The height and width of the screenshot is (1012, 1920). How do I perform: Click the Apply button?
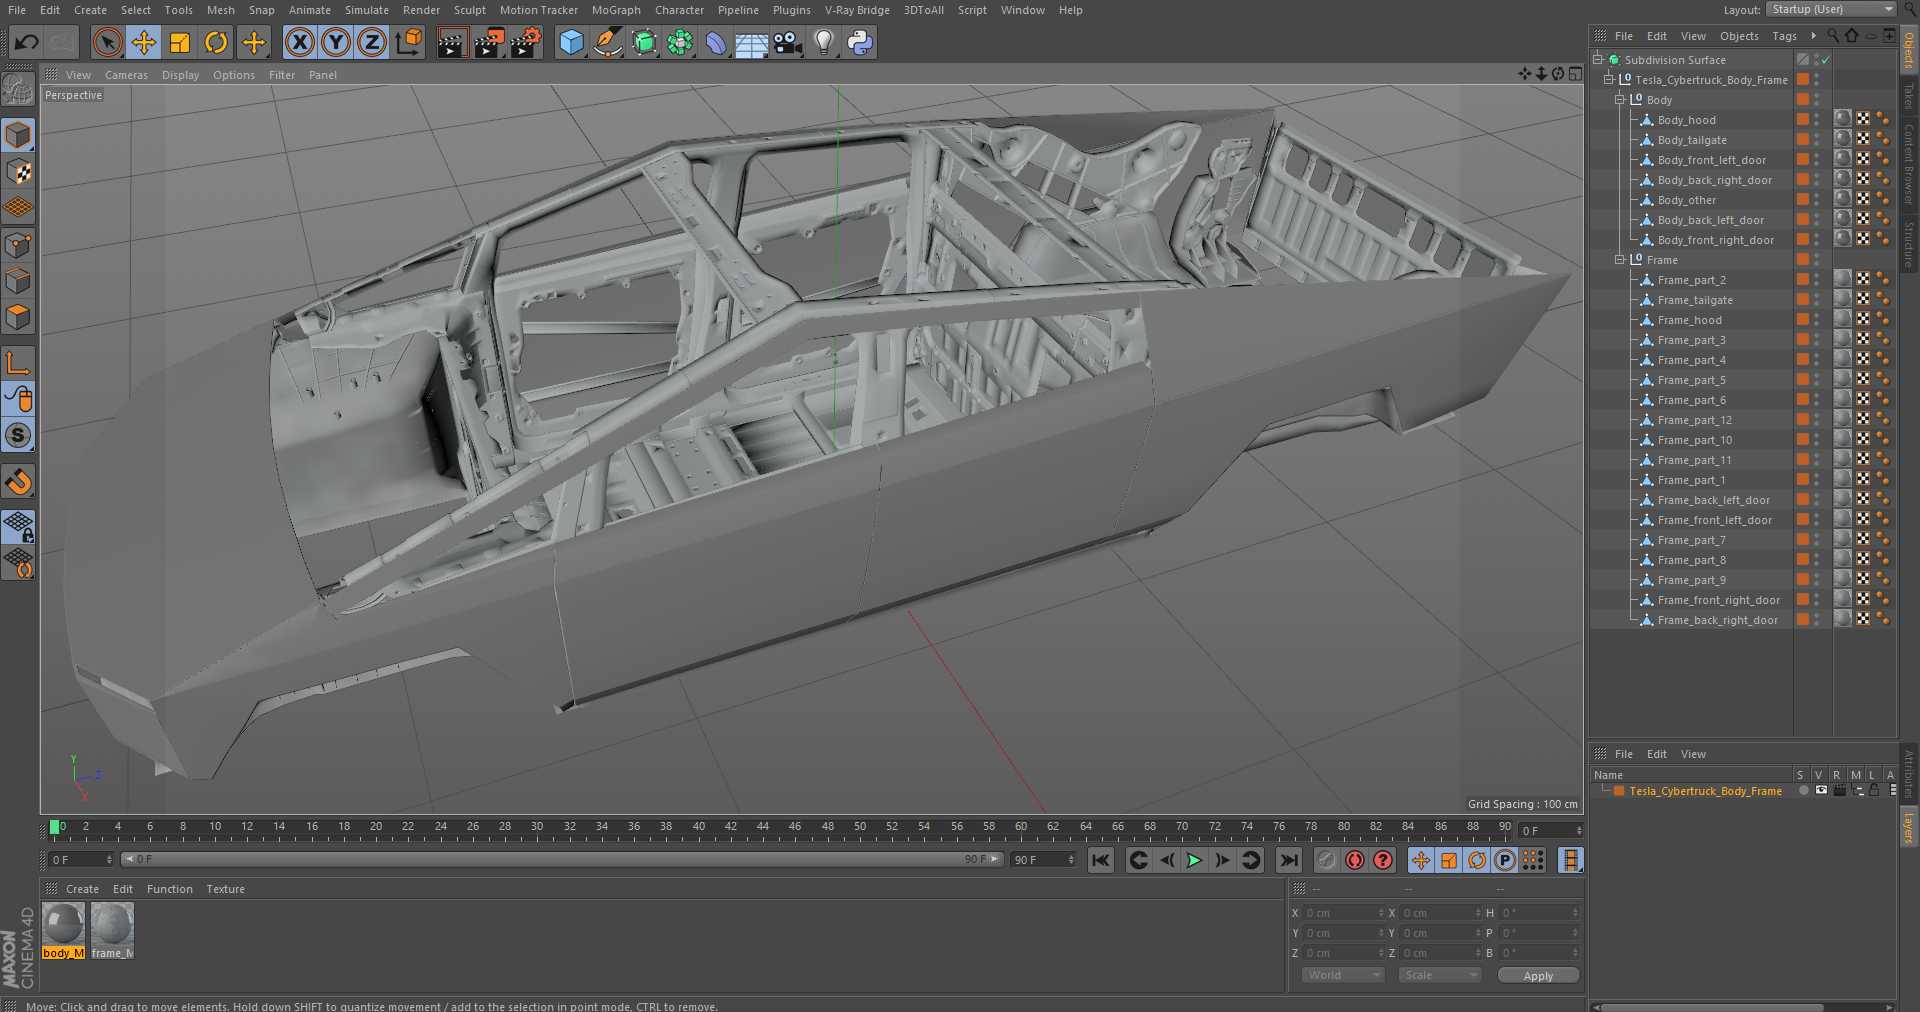(1538, 976)
